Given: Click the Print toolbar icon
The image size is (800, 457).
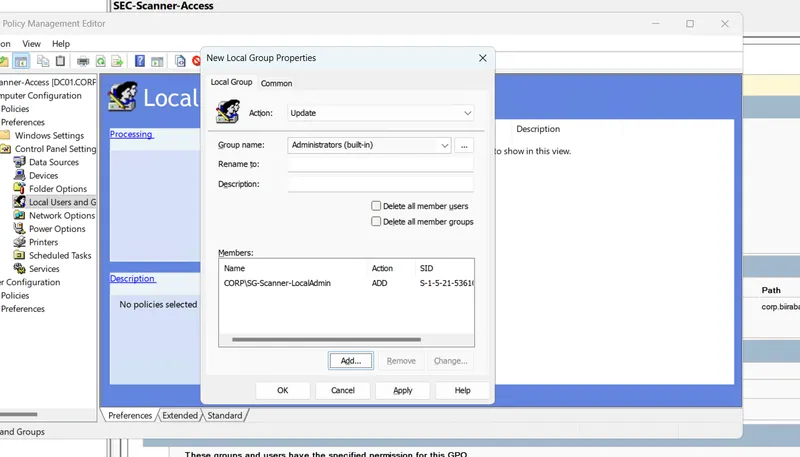Looking at the screenshot, I should [x=83, y=62].
